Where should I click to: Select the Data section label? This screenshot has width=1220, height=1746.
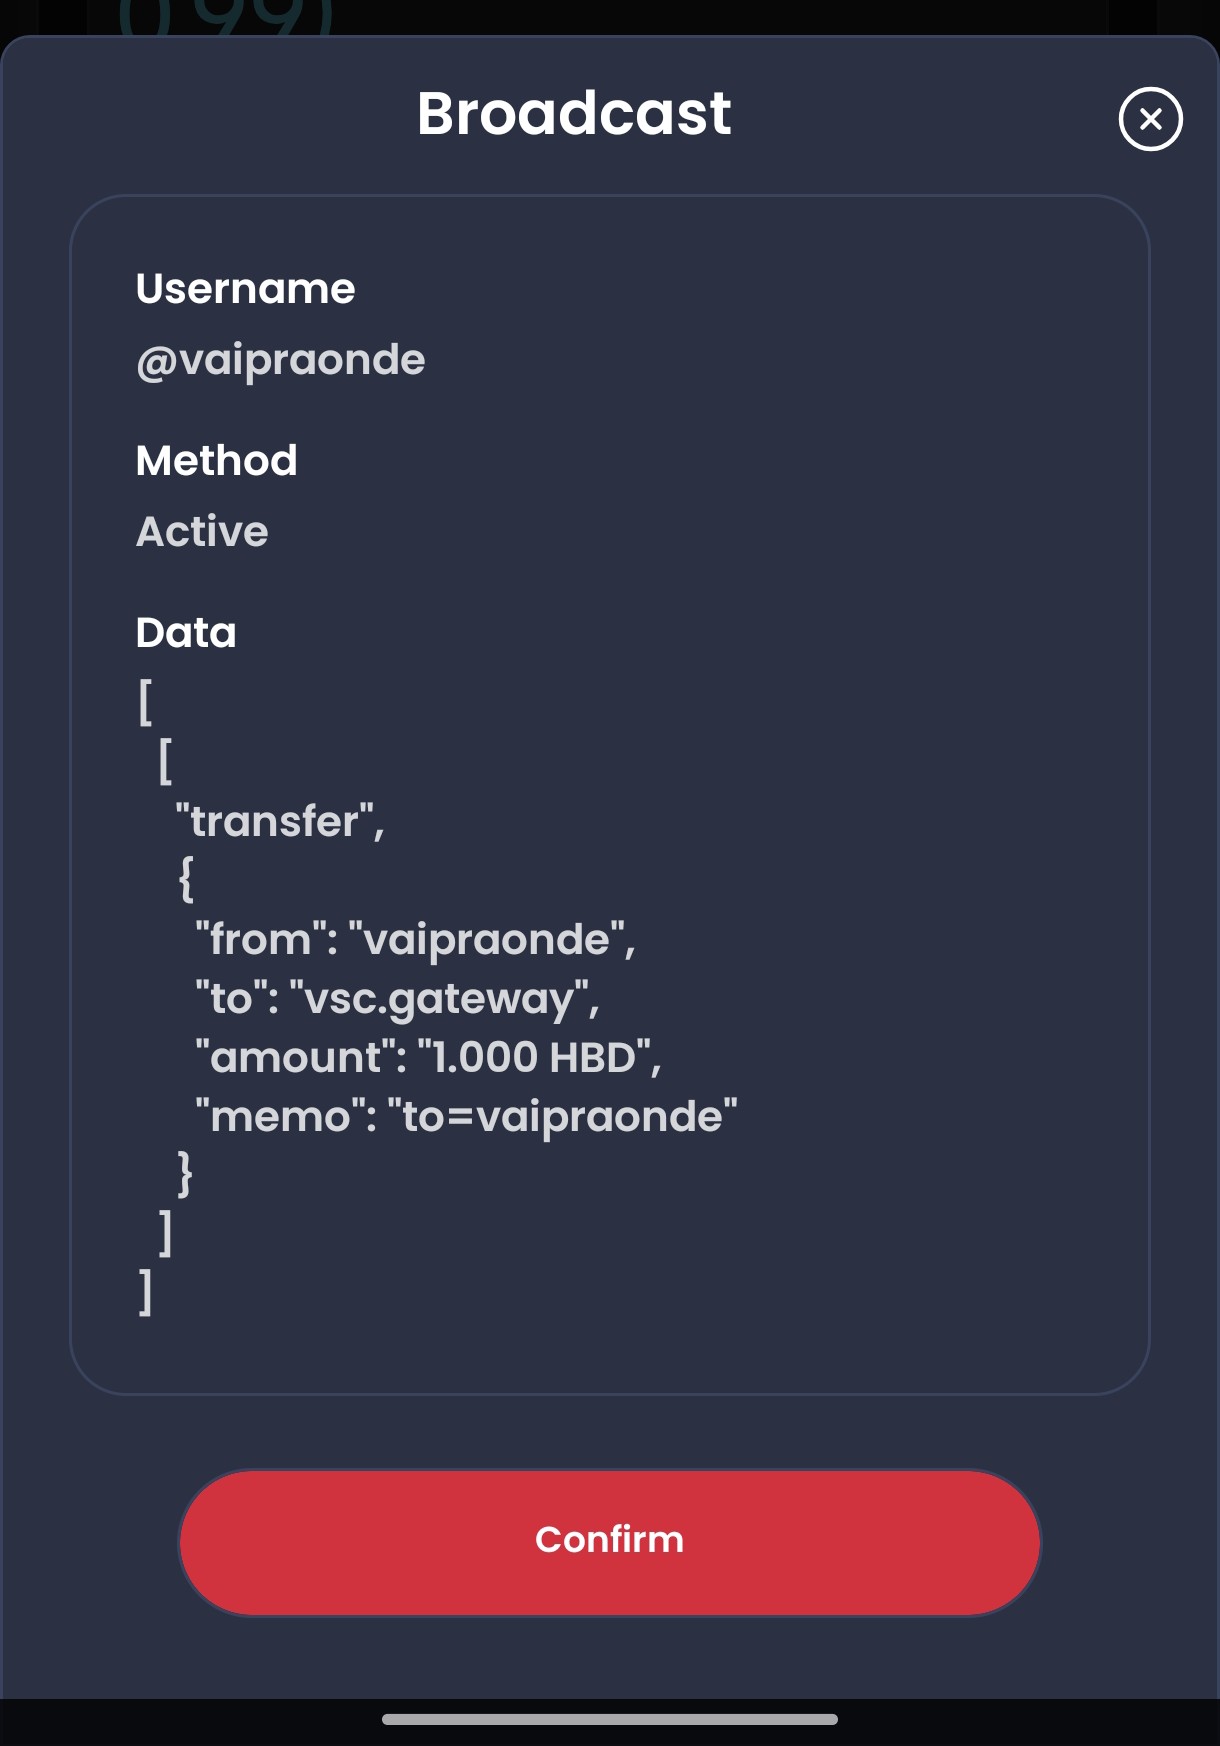pos(186,633)
